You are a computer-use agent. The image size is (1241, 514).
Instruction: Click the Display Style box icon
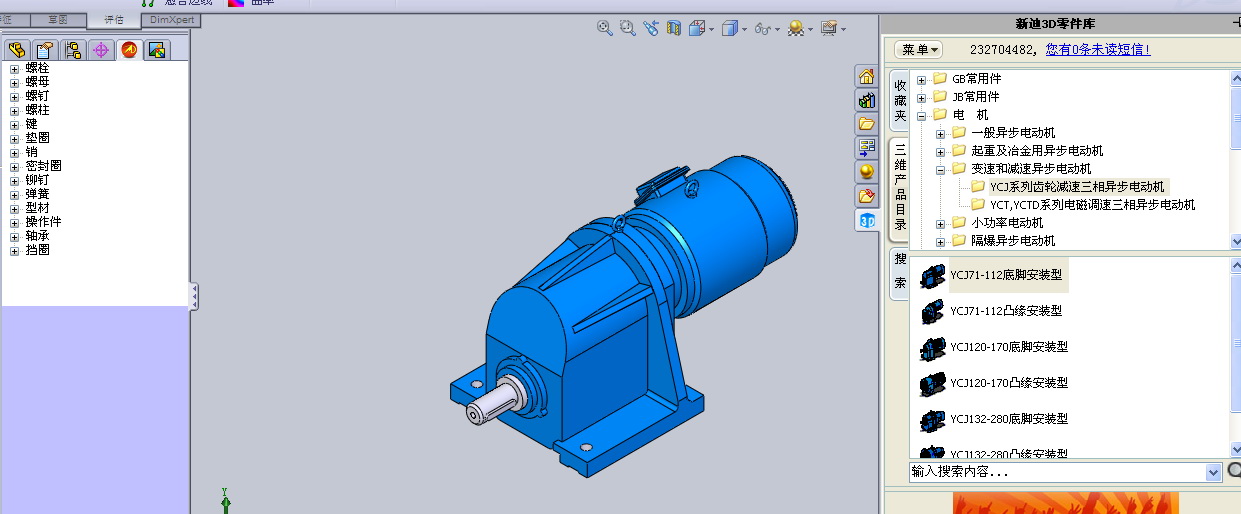(x=730, y=28)
